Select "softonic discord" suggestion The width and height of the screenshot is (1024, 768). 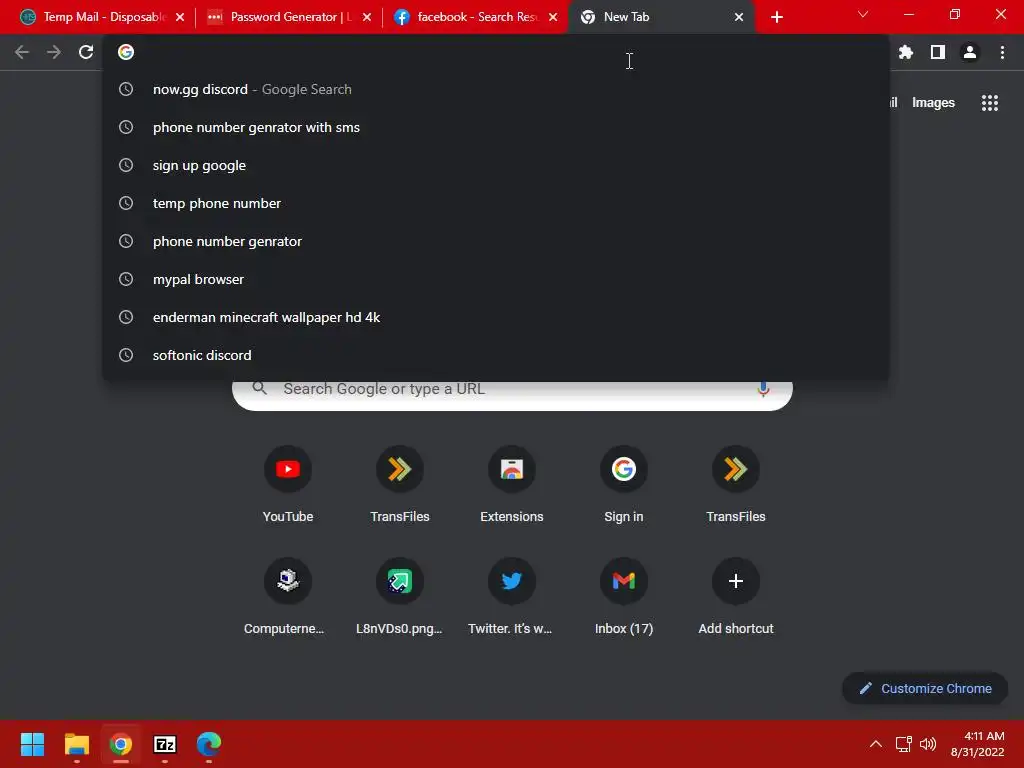496,355
